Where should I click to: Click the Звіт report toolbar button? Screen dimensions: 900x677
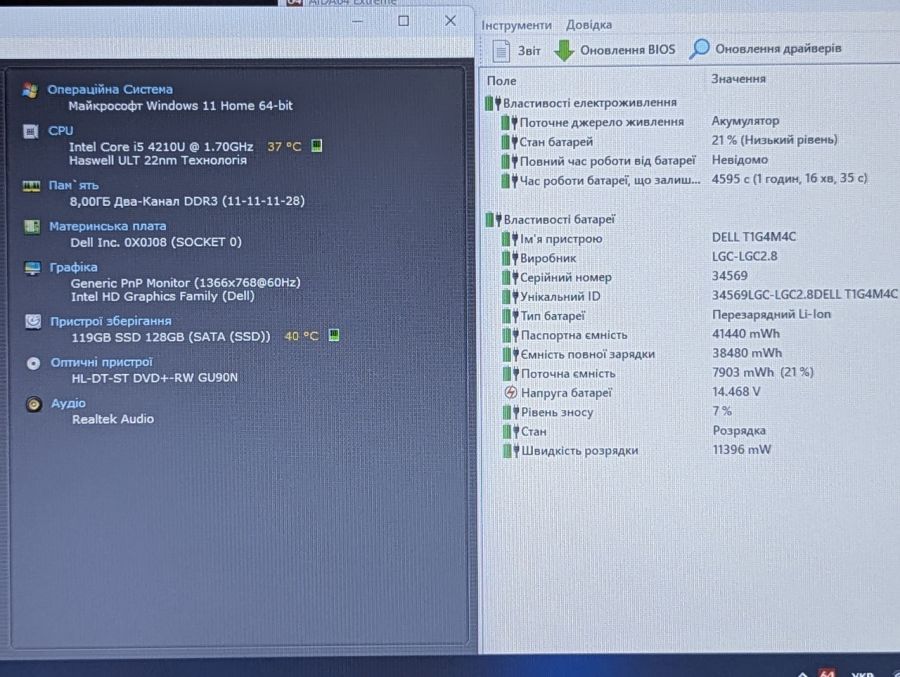(x=517, y=51)
